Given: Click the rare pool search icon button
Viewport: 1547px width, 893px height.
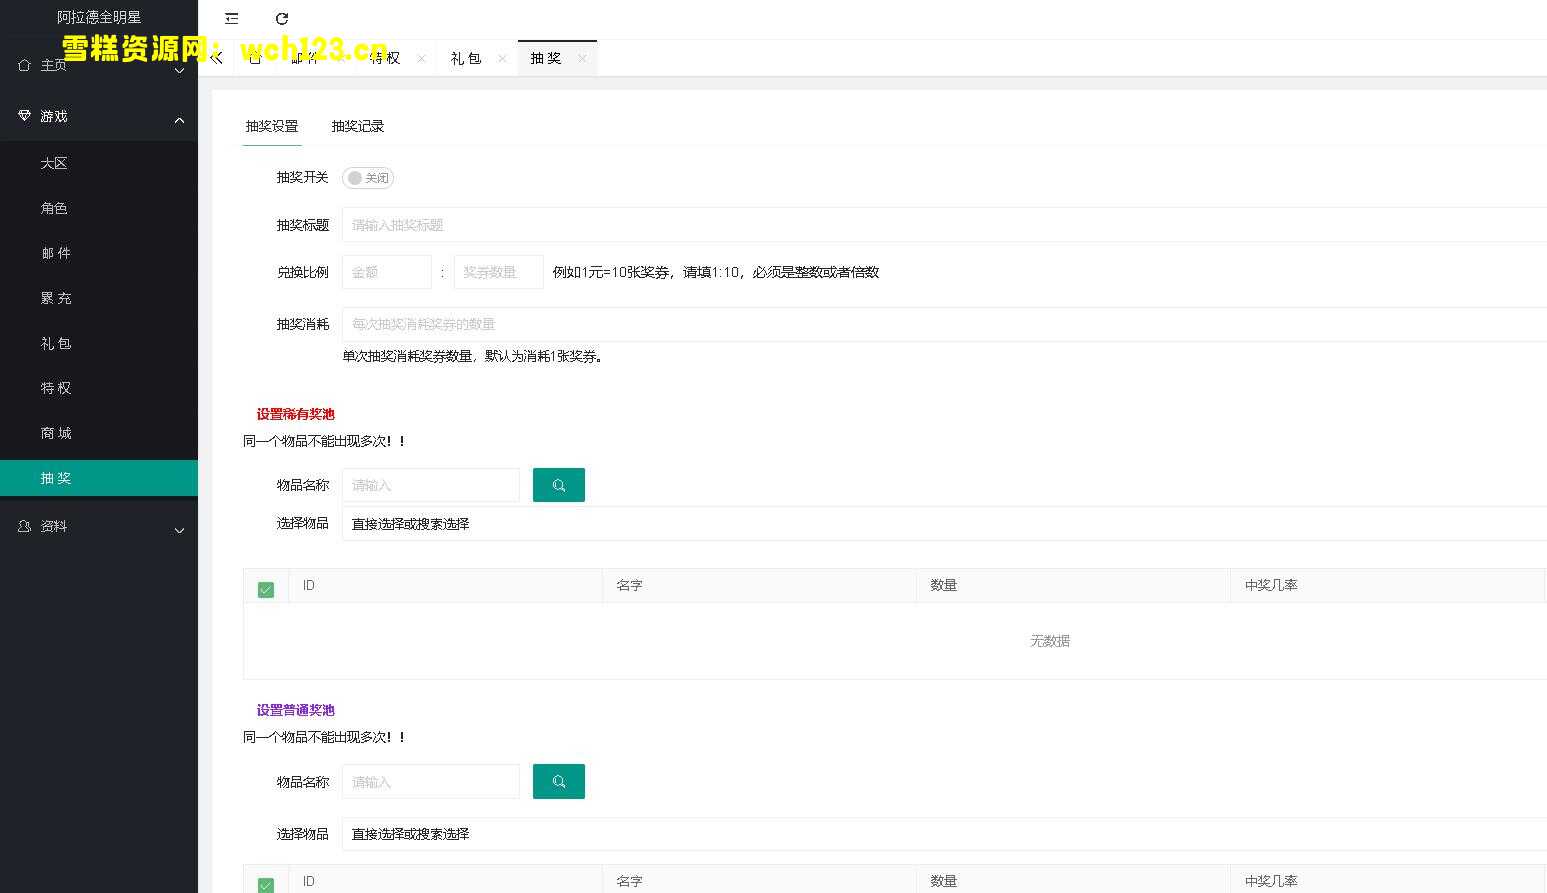Looking at the screenshot, I should pyautogui.click(x=559, y=485).
